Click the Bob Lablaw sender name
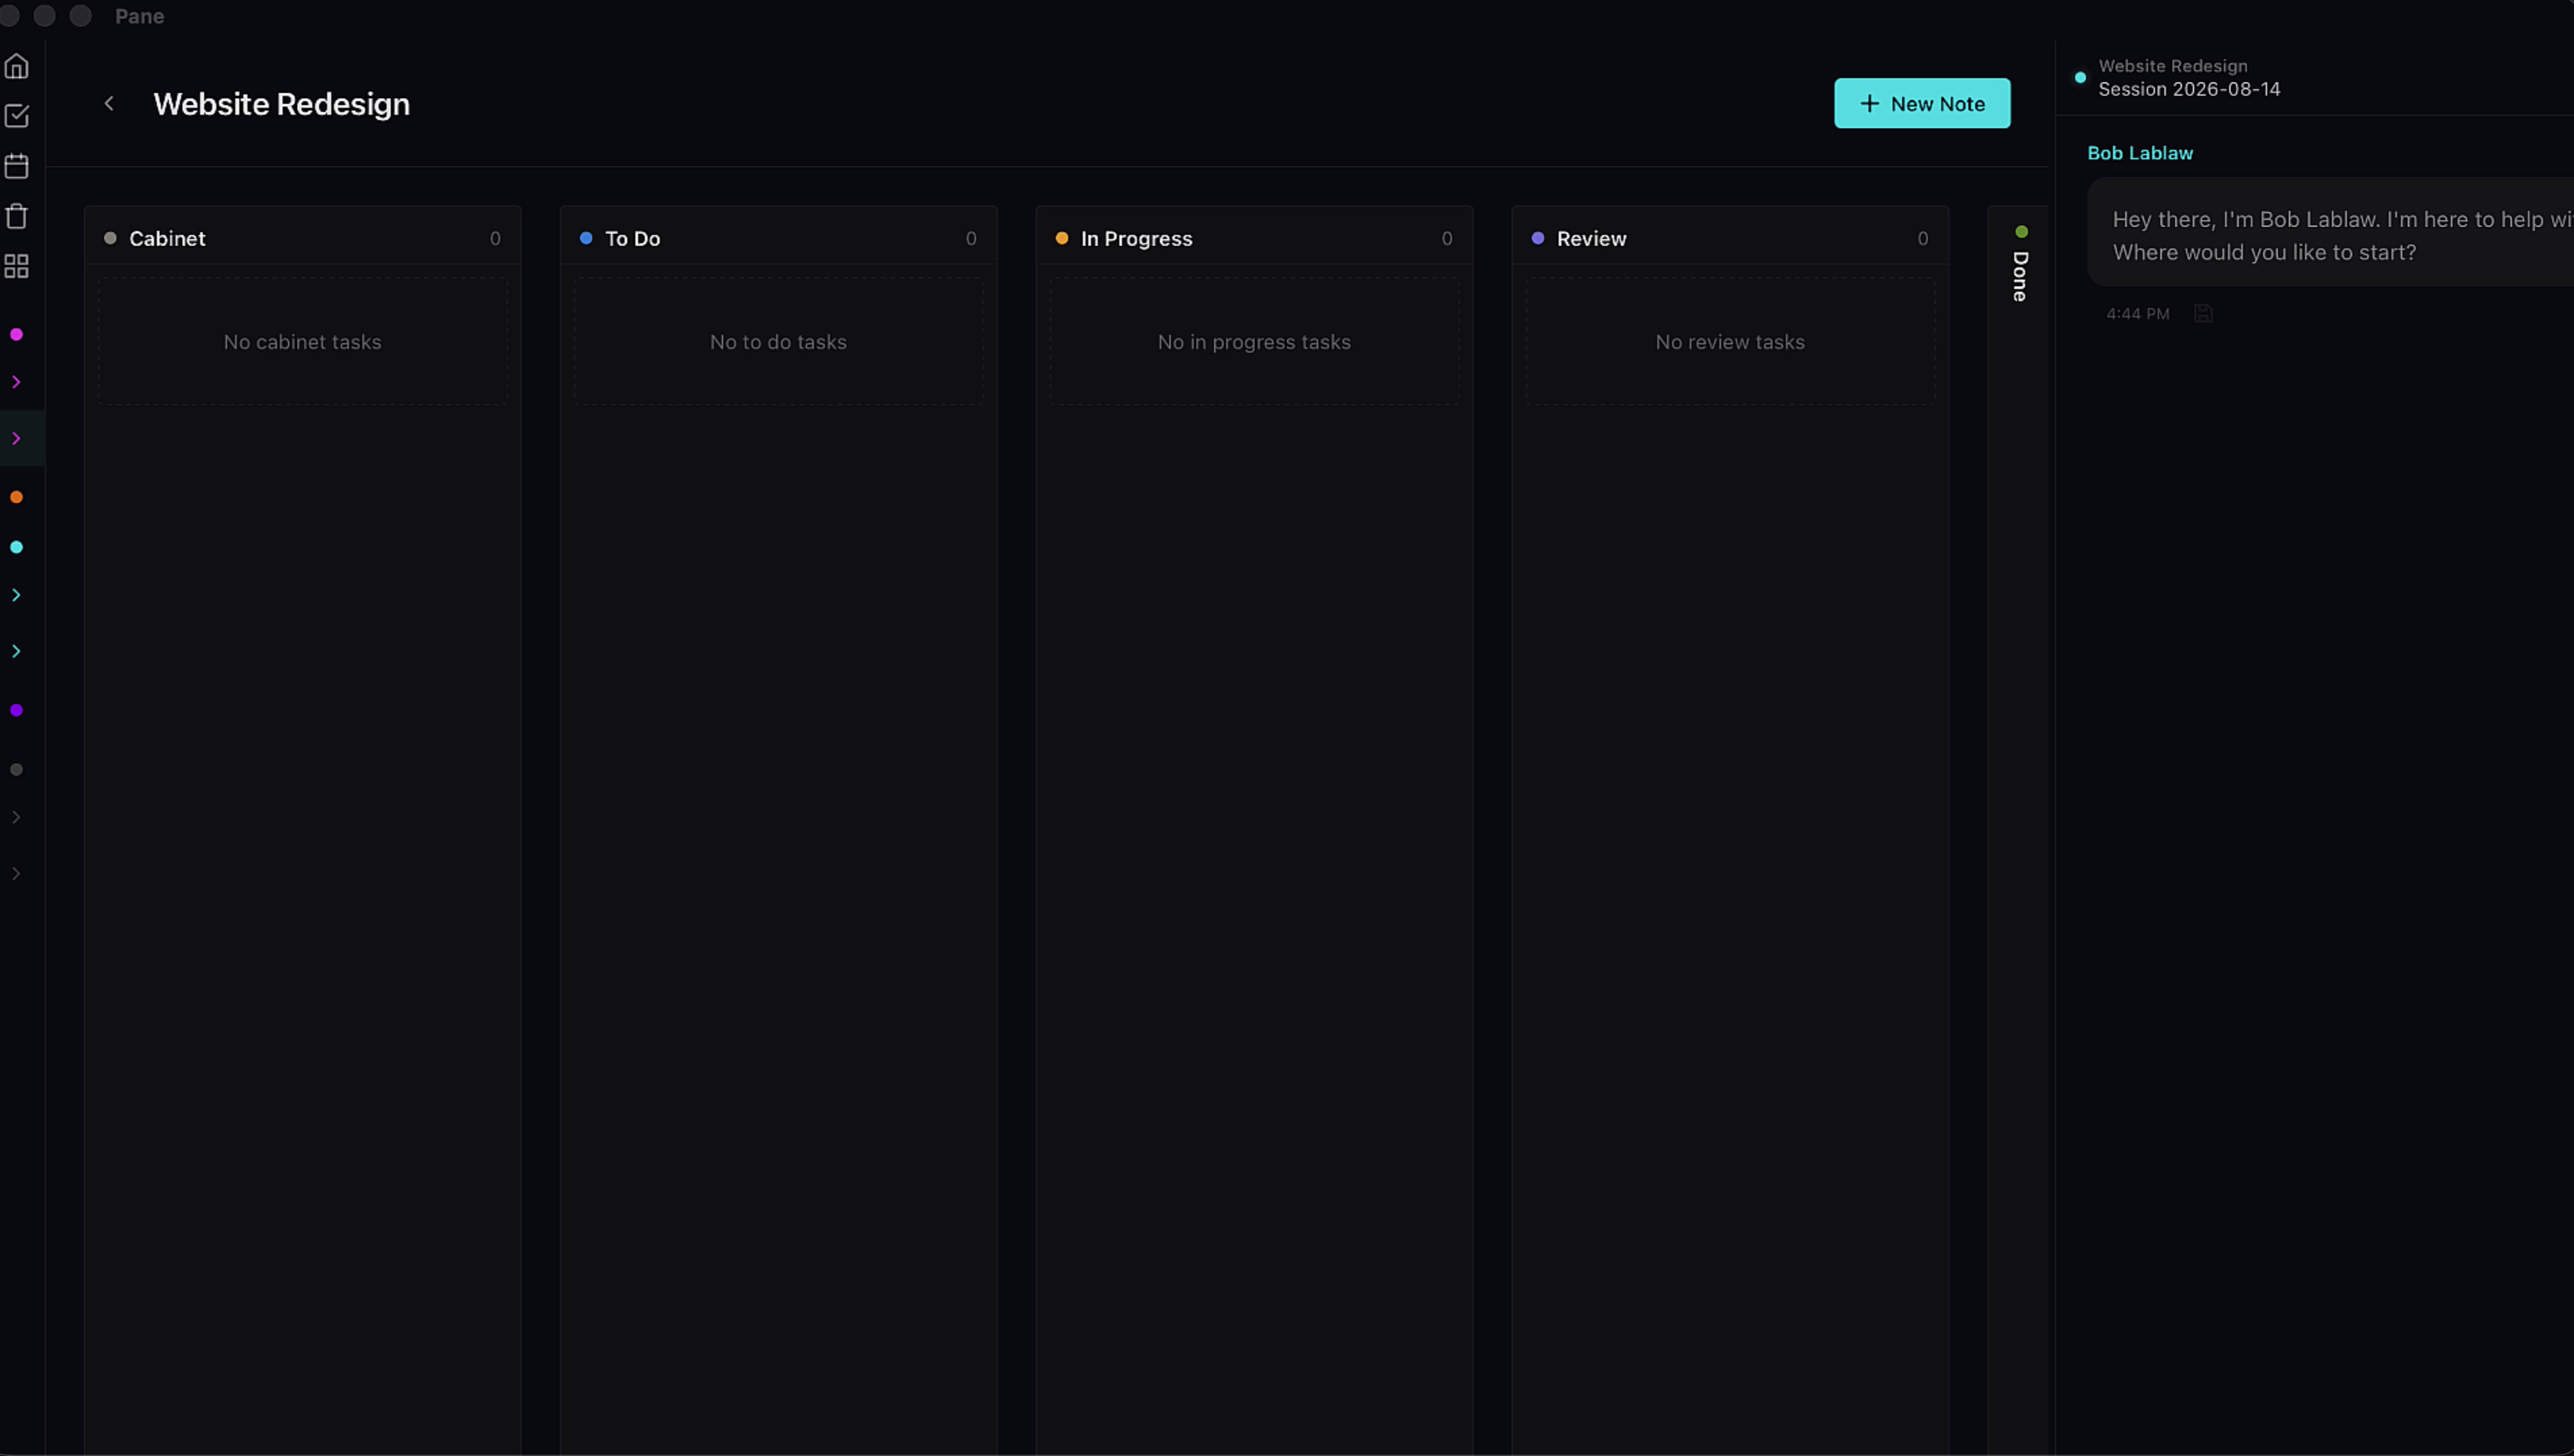 click(x=2140, y=153)
